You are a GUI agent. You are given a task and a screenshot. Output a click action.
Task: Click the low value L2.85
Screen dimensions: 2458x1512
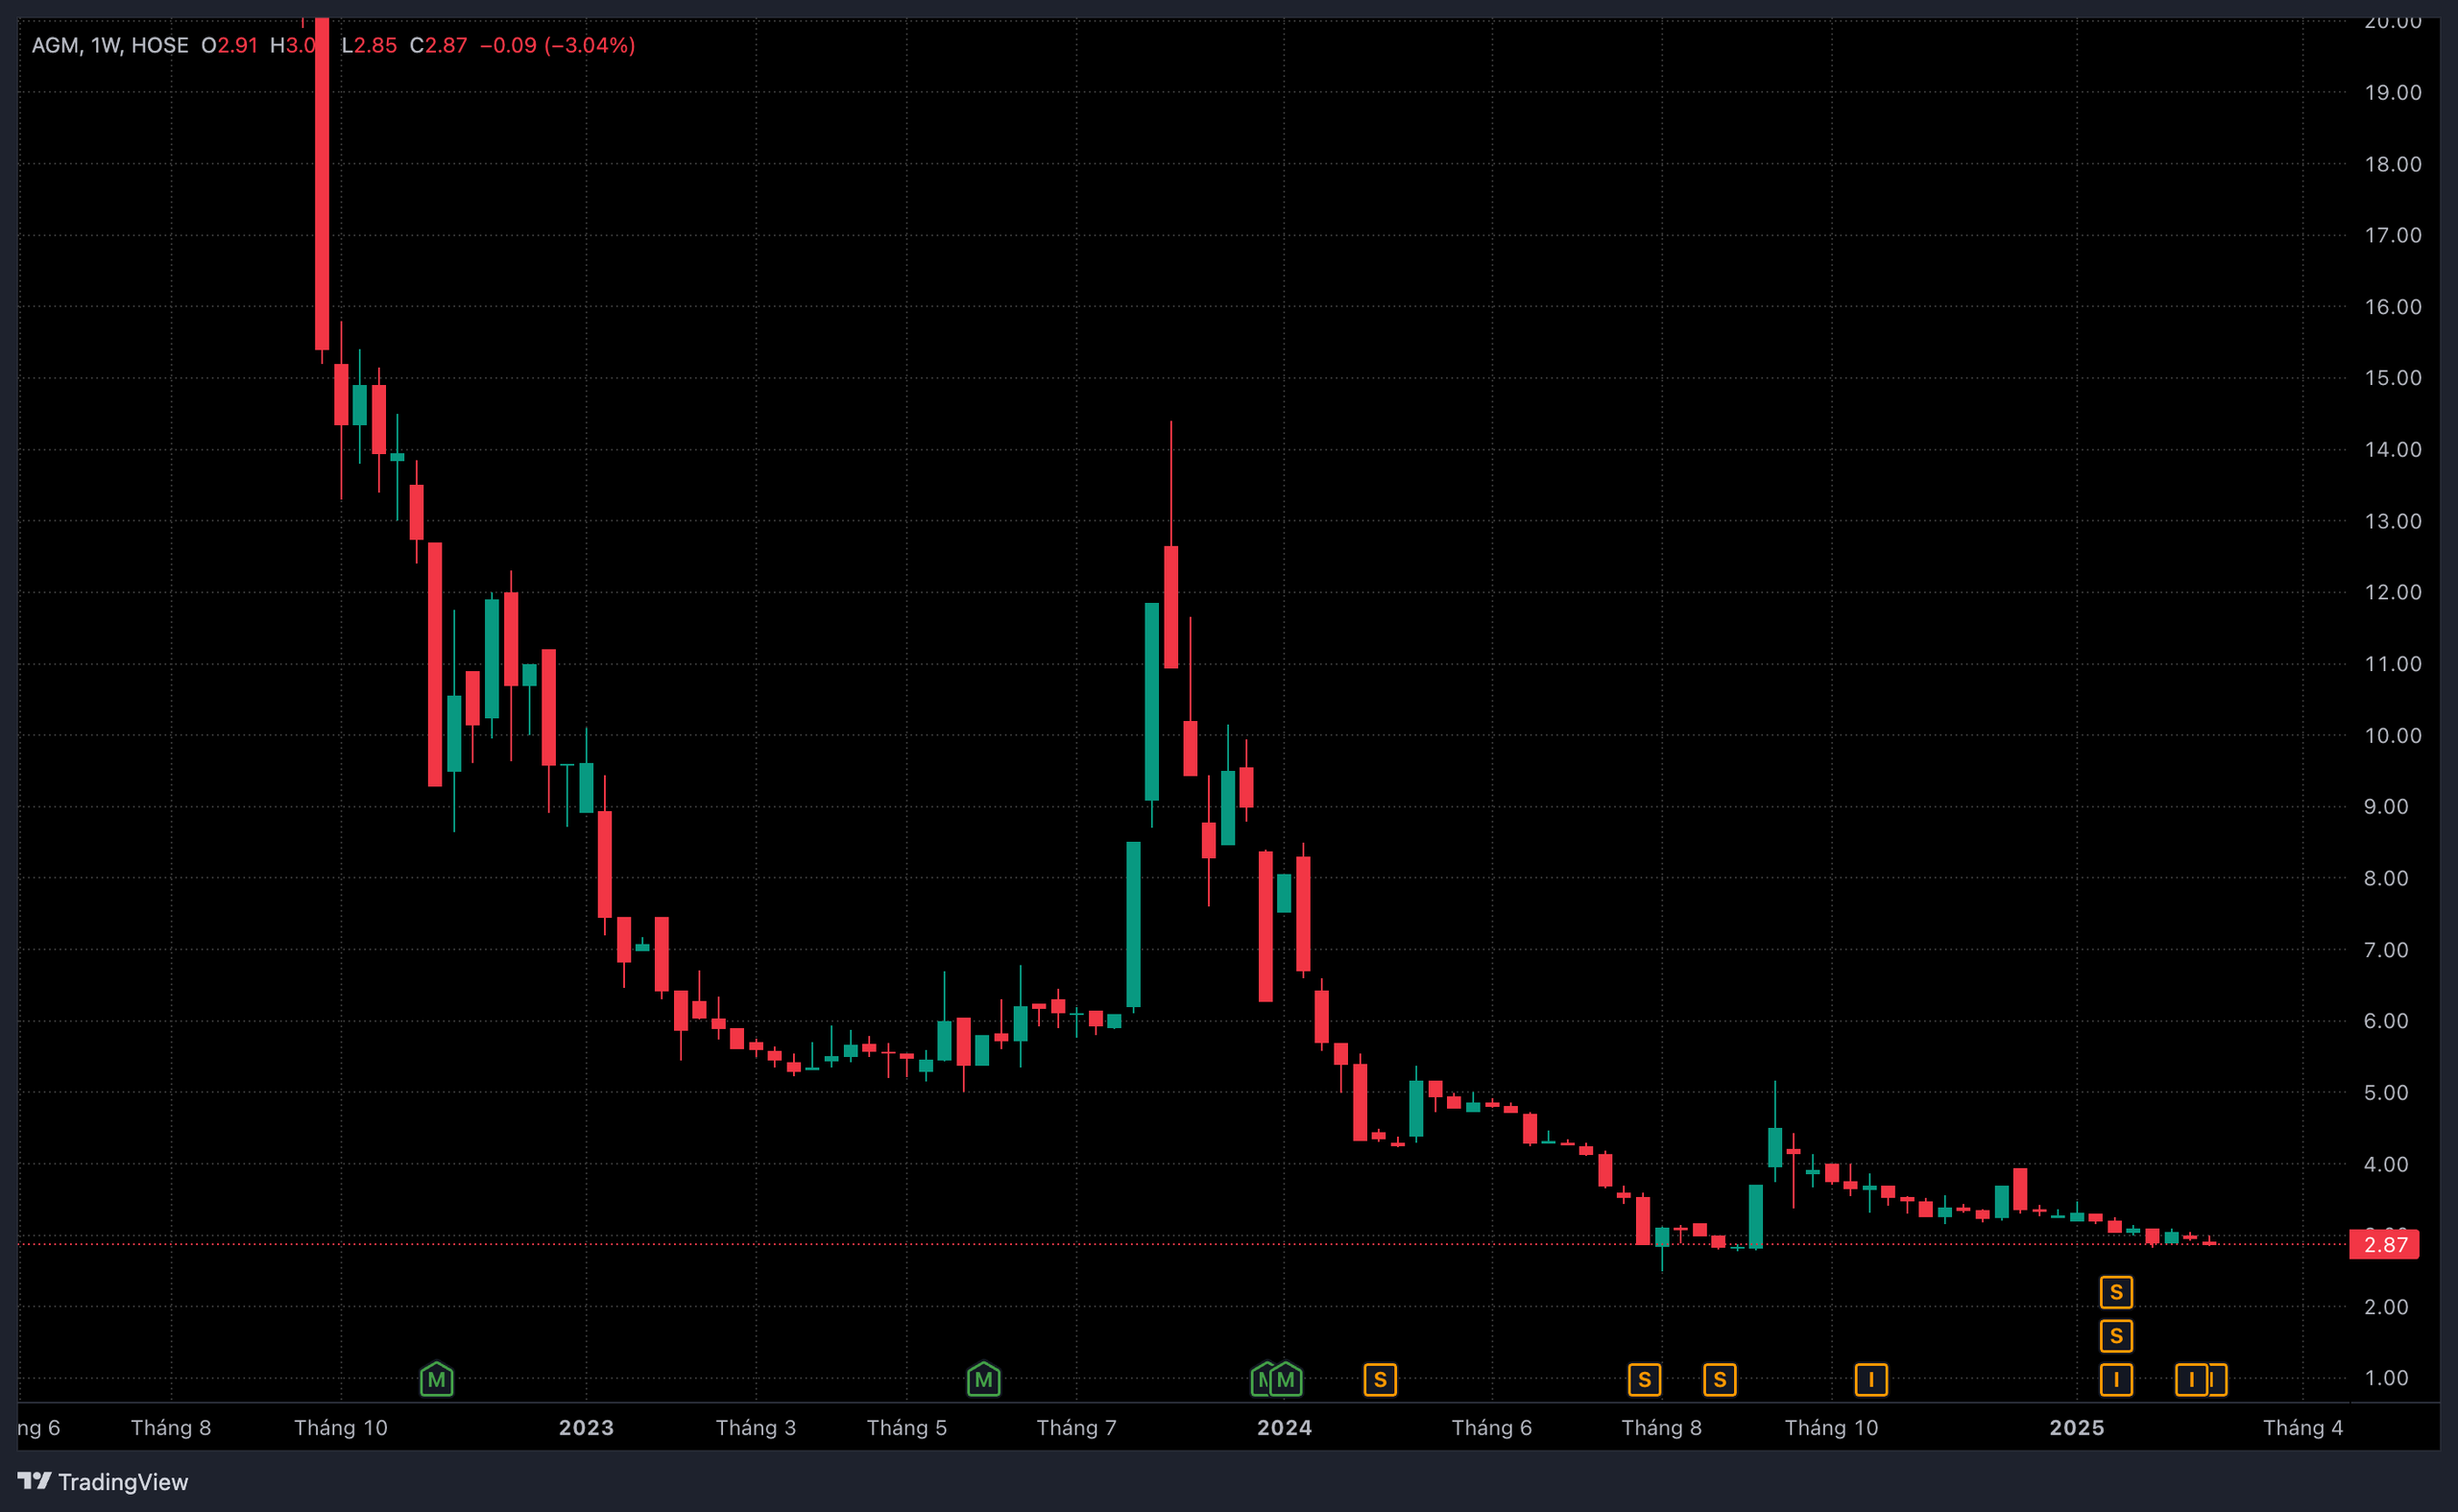point(369,45)
